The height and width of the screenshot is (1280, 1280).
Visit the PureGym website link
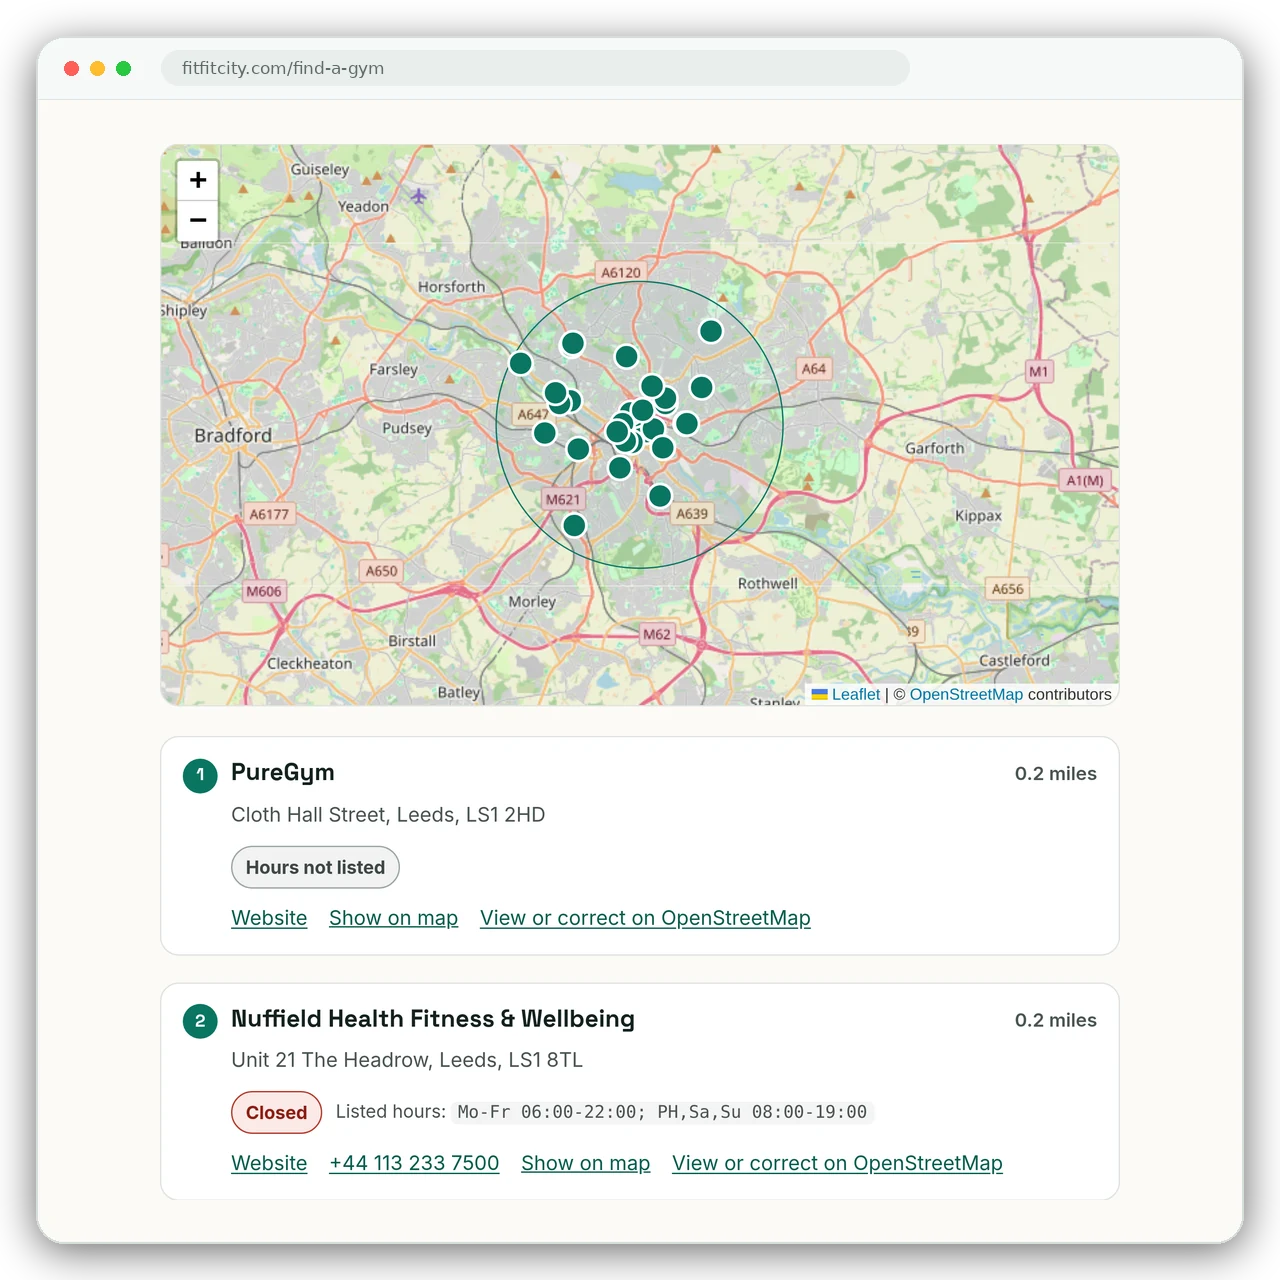click(x=269, y=918)
